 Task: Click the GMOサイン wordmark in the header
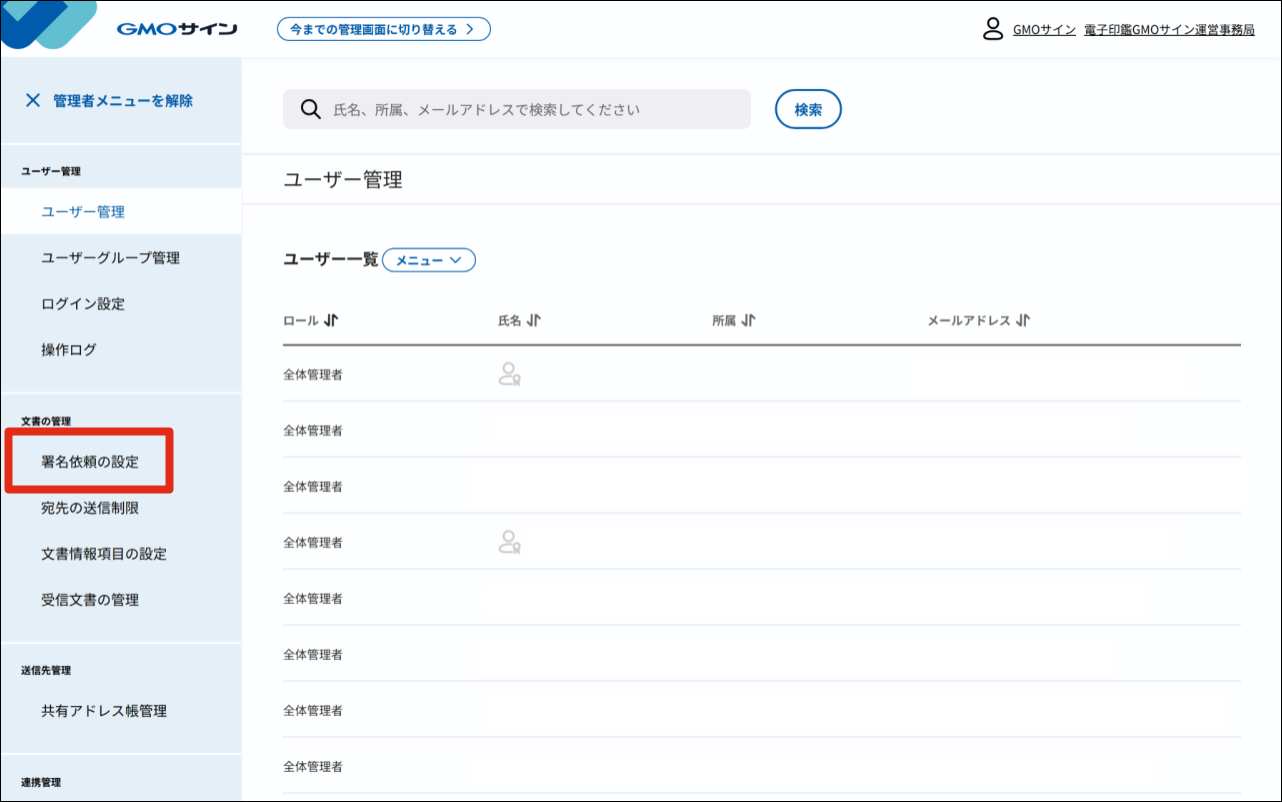click(178, 28)
